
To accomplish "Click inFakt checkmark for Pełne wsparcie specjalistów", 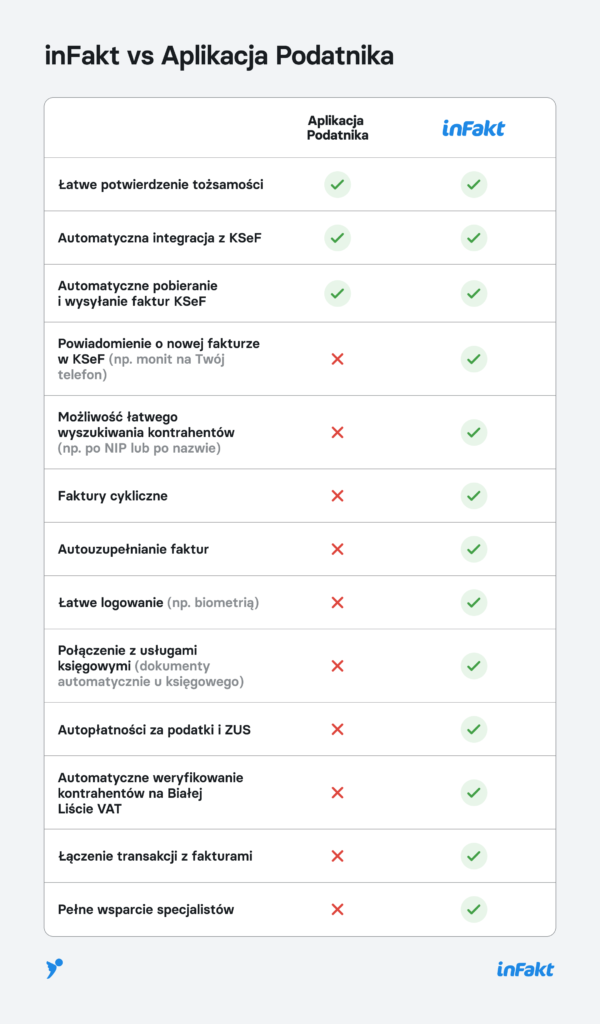I will coord(474,910).
